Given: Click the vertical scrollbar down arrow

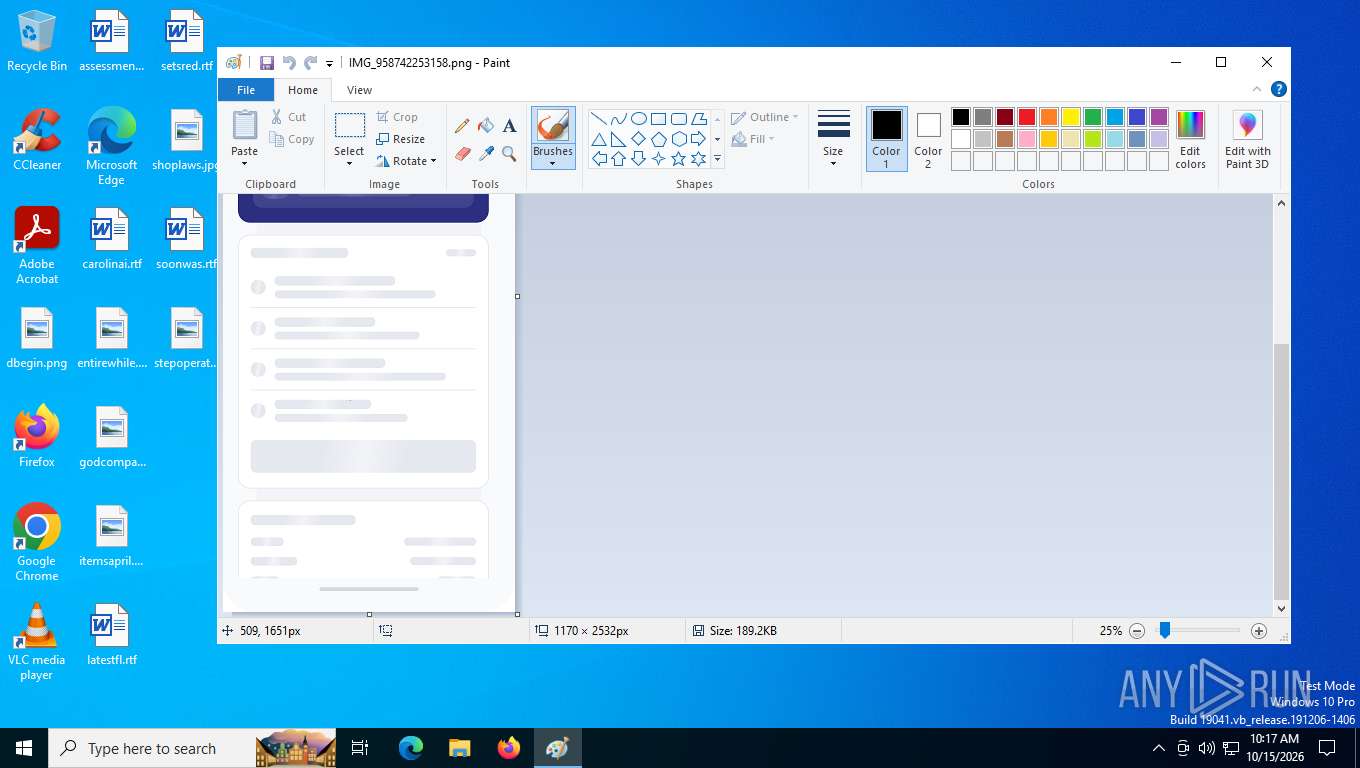Looking at the screenshot, I should pos(1282,607).
